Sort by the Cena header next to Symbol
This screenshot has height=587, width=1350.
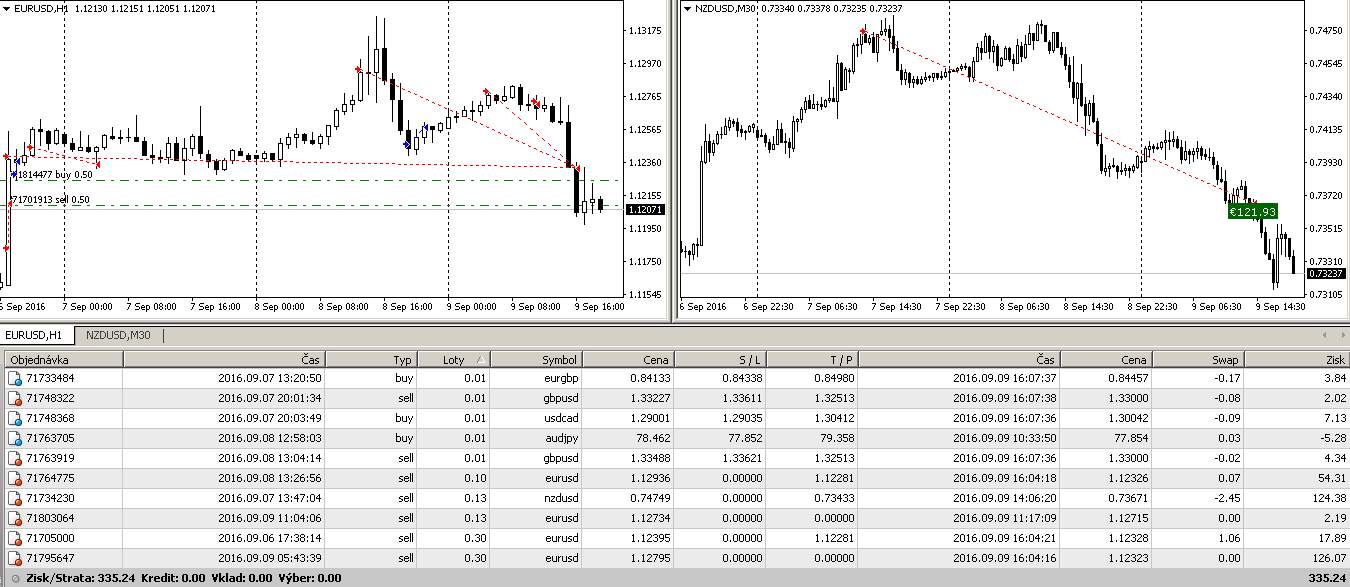[628, 360]
